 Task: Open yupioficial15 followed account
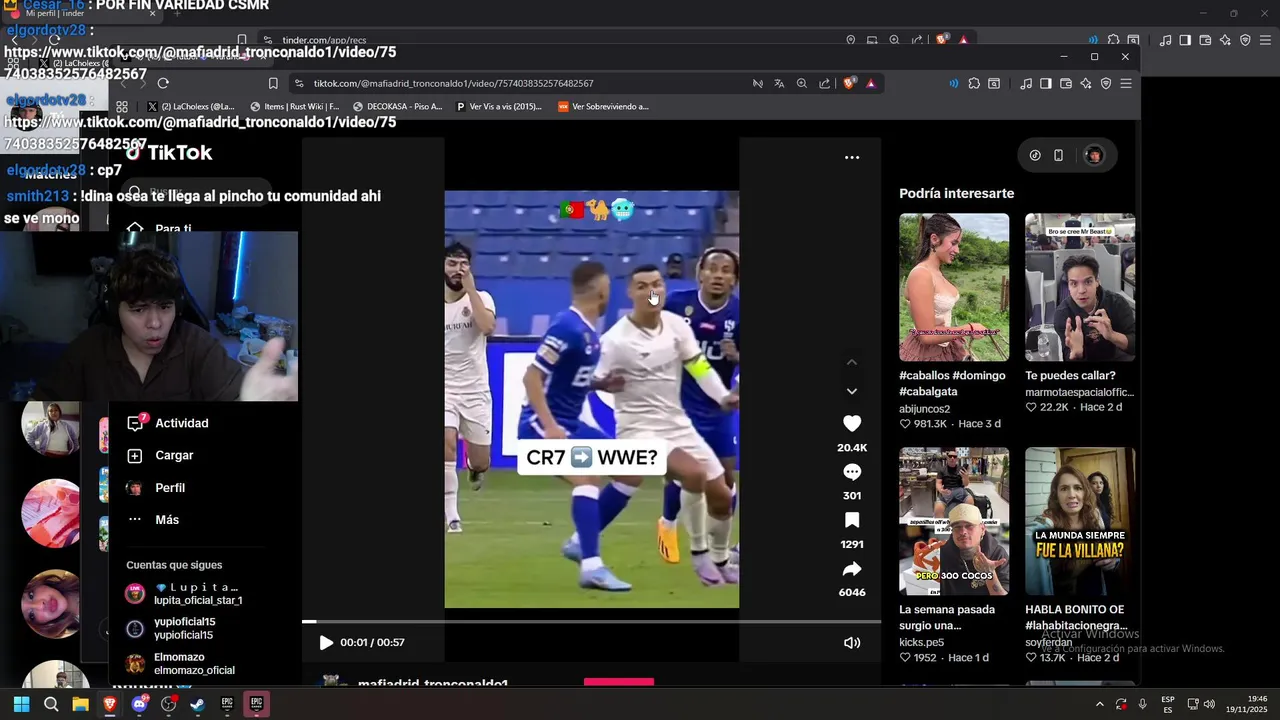(171, 628)
